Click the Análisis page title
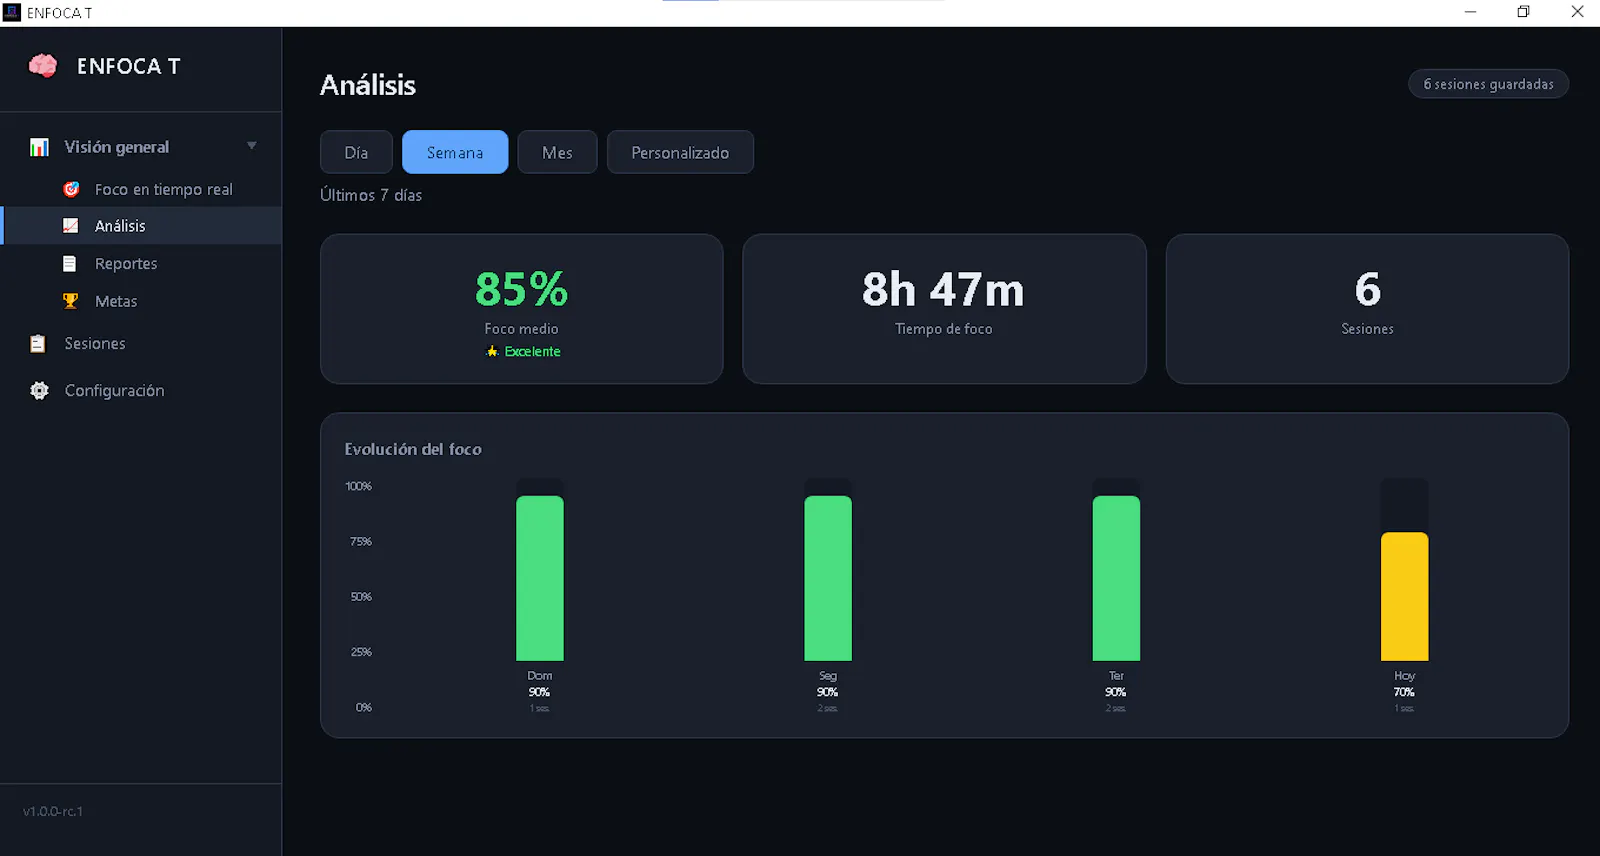 pyautogui.click(x=368, y=85)
